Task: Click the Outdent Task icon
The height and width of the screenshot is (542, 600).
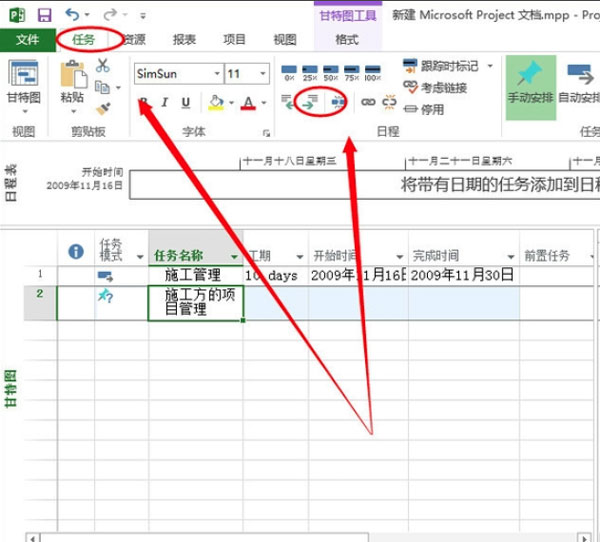Action: (288, 101)
